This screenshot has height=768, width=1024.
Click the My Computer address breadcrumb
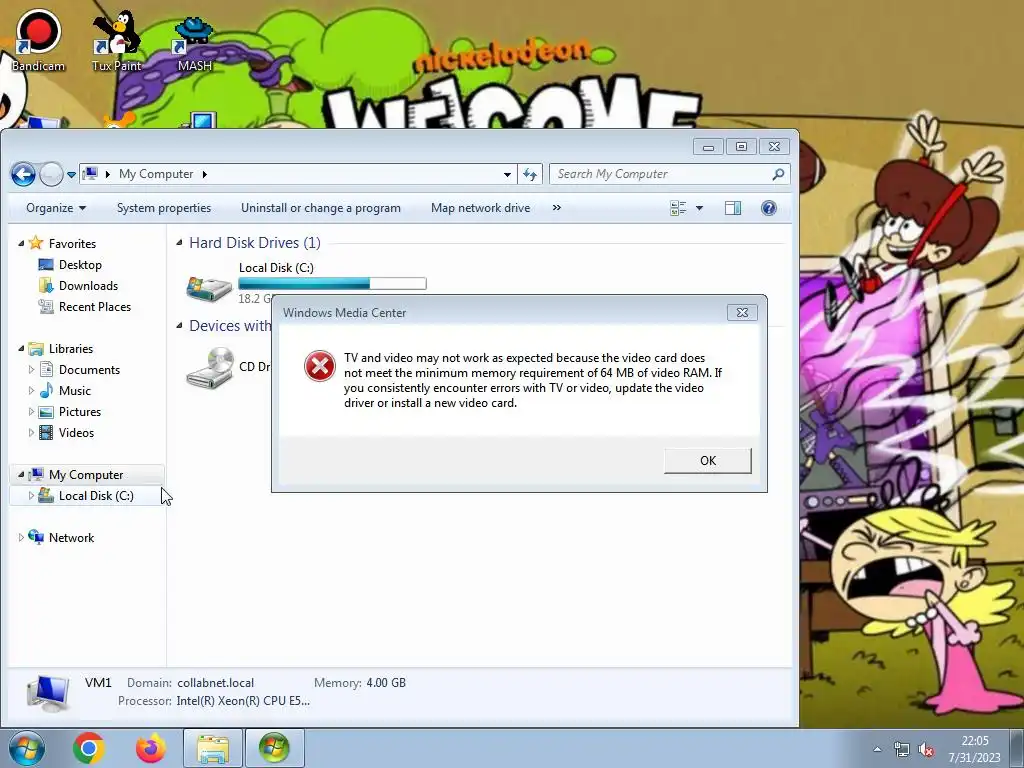pyautogui.click(x=156, y=174)
